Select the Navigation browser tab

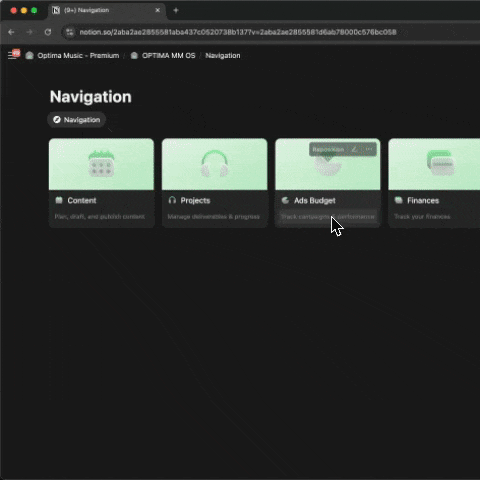pos(107,10)
